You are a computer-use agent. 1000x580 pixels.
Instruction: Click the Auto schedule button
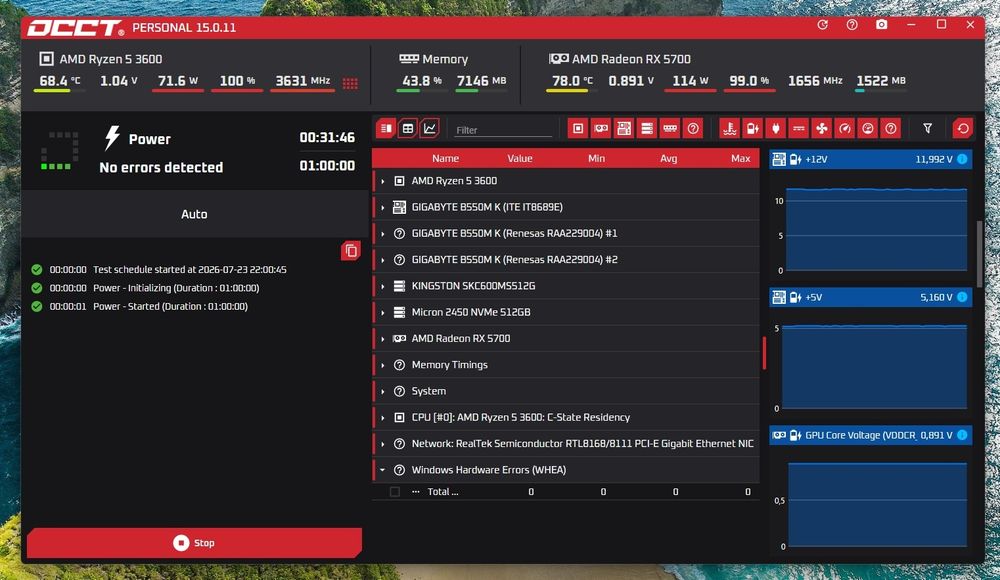(195, 214)
